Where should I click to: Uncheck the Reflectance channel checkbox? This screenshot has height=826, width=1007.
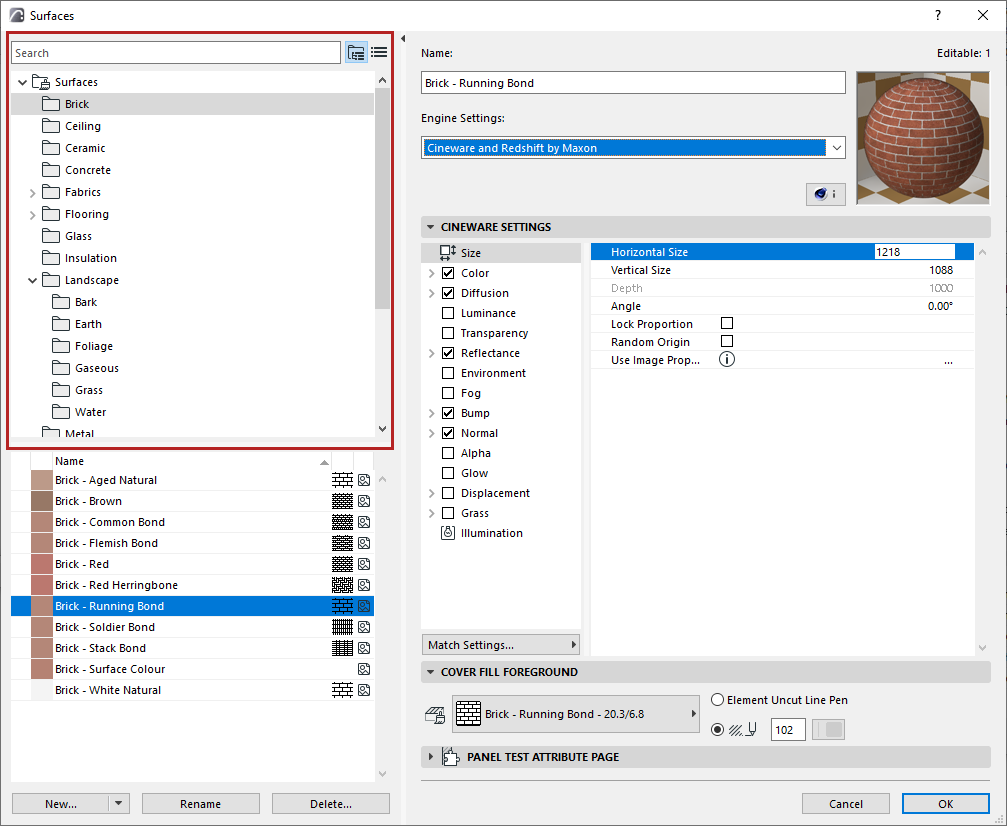coord(448,353)
